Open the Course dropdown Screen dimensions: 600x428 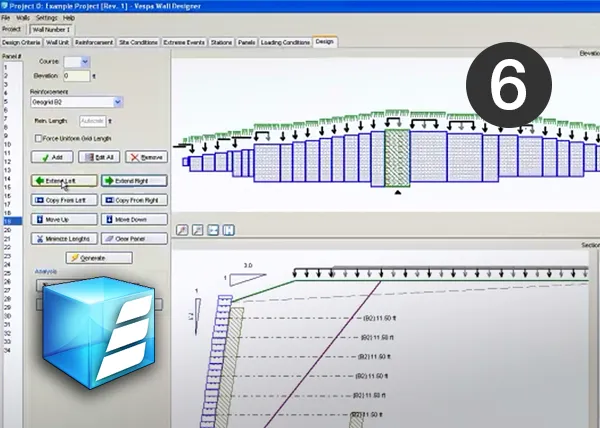pyautogui.click(x=85, y=62)
